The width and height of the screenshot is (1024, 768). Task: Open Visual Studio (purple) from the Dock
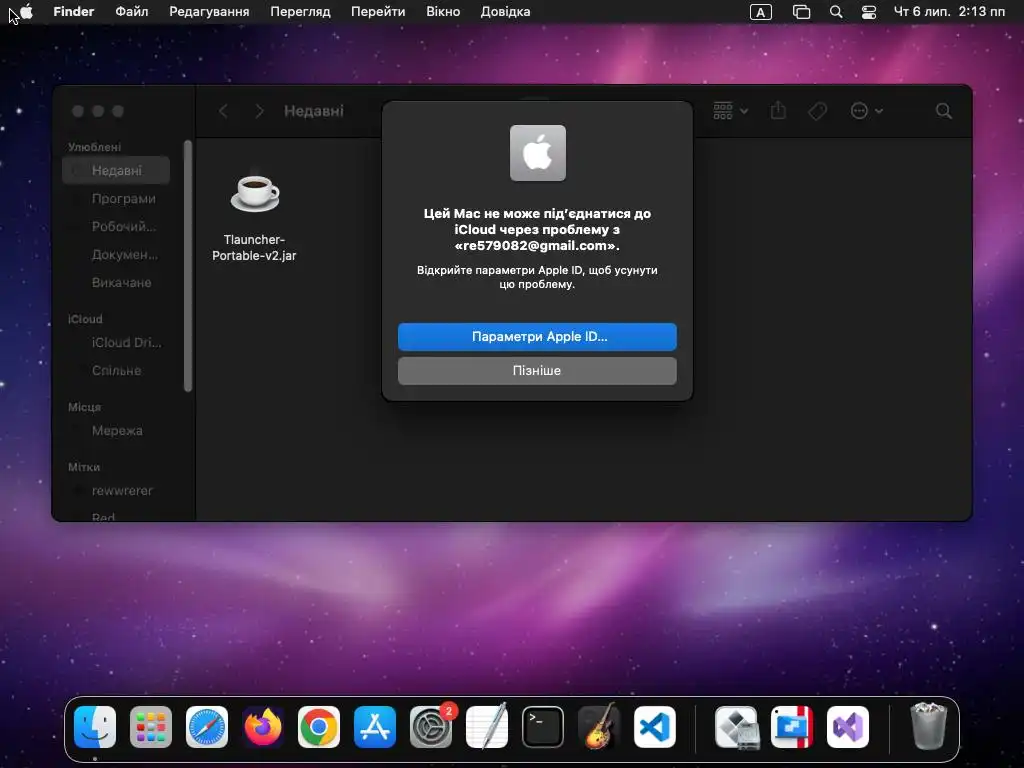pos(848,727)
